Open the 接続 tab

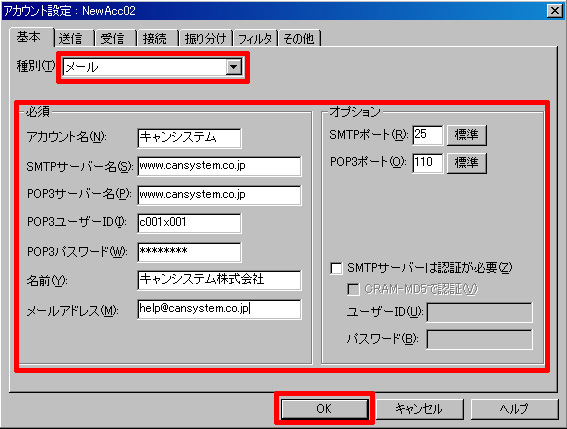[155, 38]
